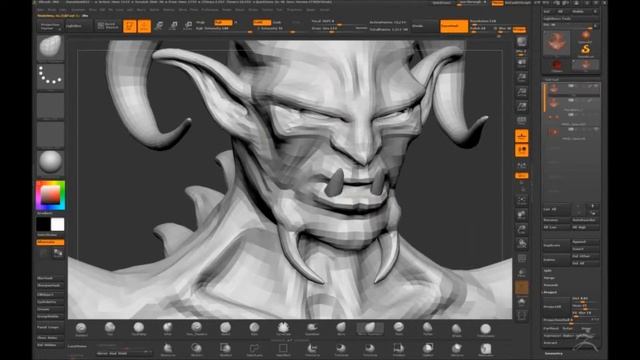Viewport: 640px width, 360px height.
Task: Click the BPR render icon
Action: [x=522, y=42]
